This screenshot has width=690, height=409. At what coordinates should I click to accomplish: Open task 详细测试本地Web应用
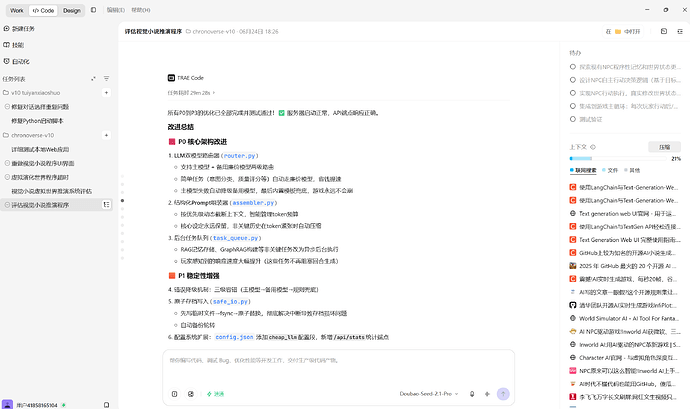pyautogui.click(x=40, y=150)
